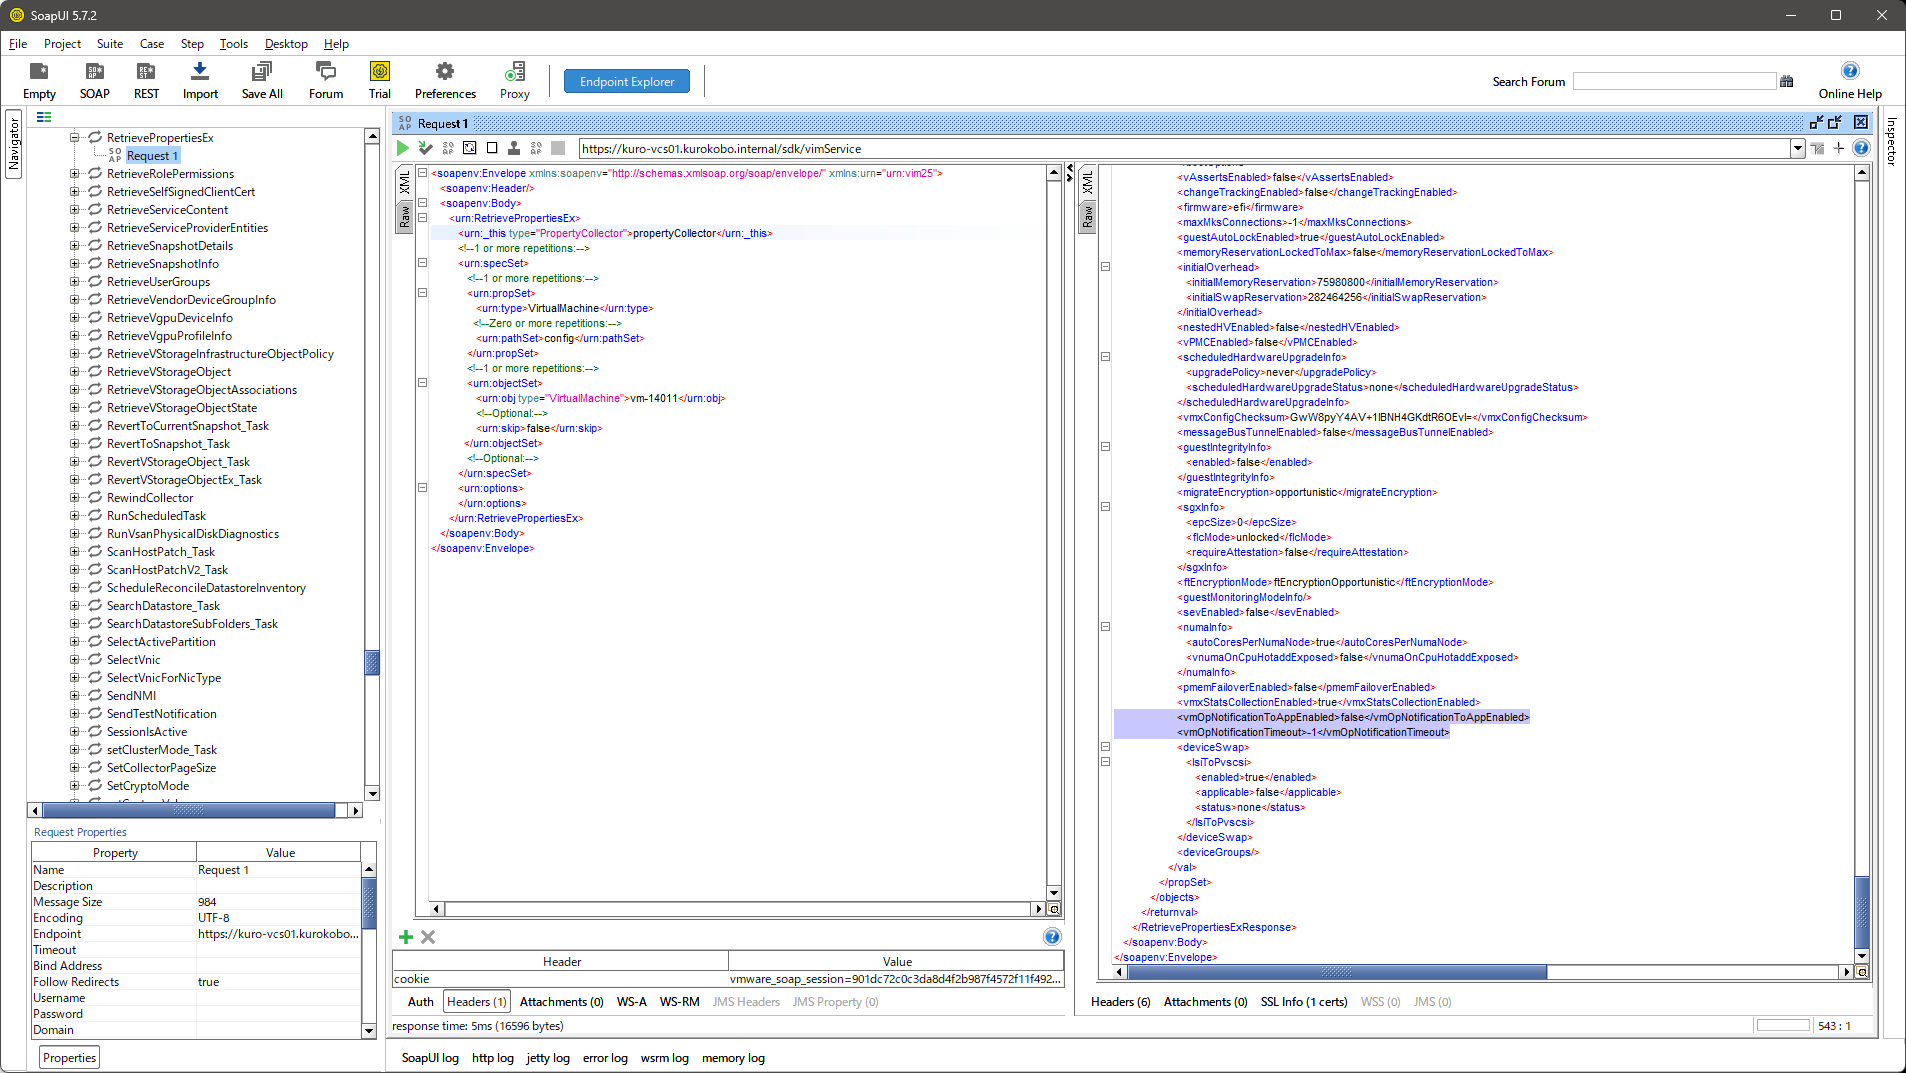The width and height of the screenshot is (1906, 1073).
Task: Collapse the initialOverhead node in response
Action: point(1105,267)
